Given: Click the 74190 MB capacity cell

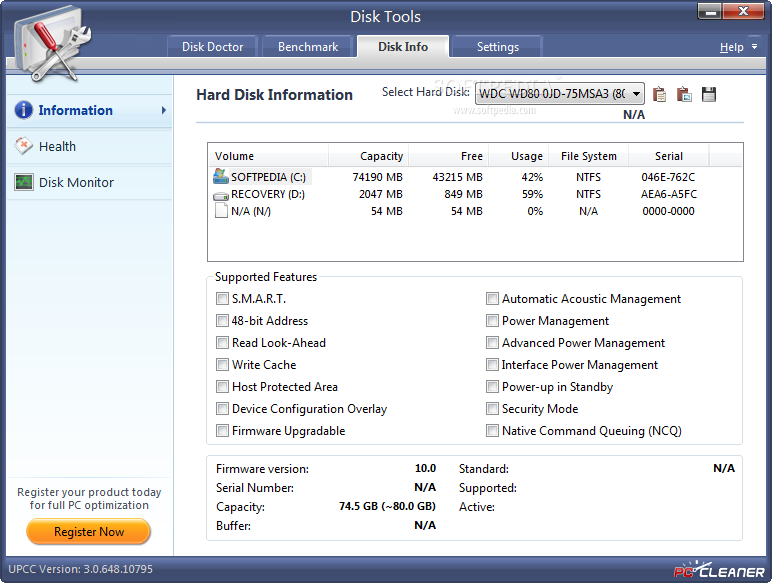Looking at the screenshot, I should tap(377, 177).
